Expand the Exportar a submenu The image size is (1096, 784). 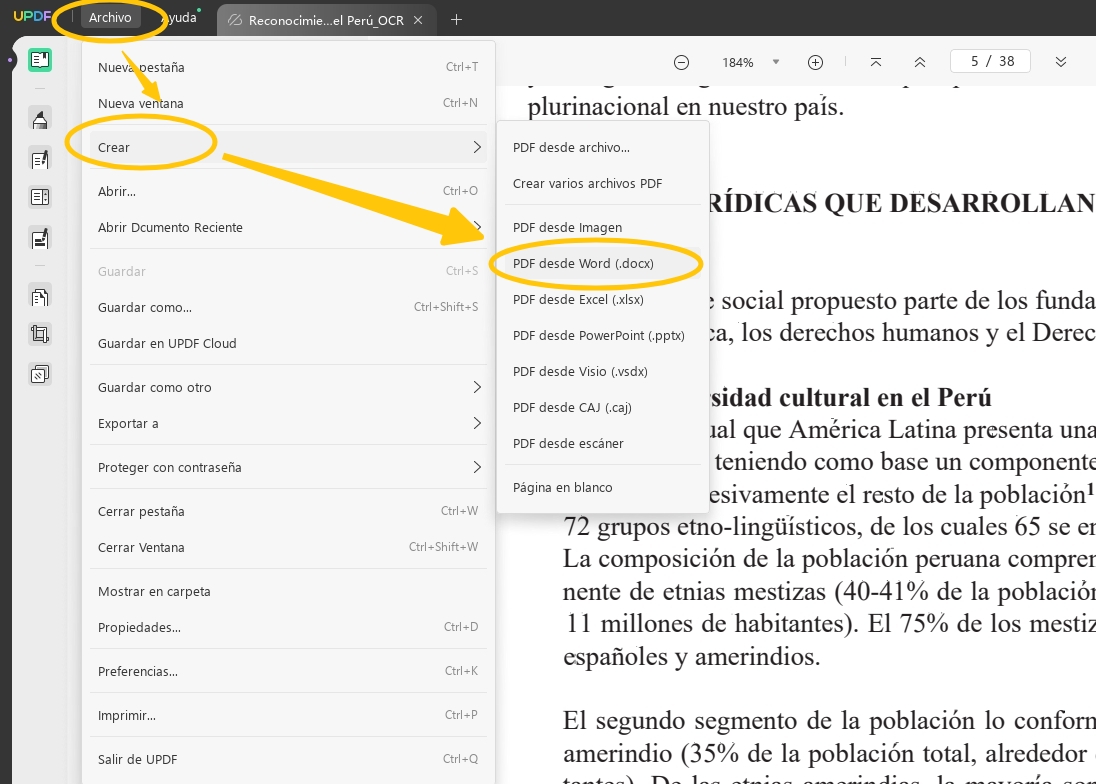288,423
